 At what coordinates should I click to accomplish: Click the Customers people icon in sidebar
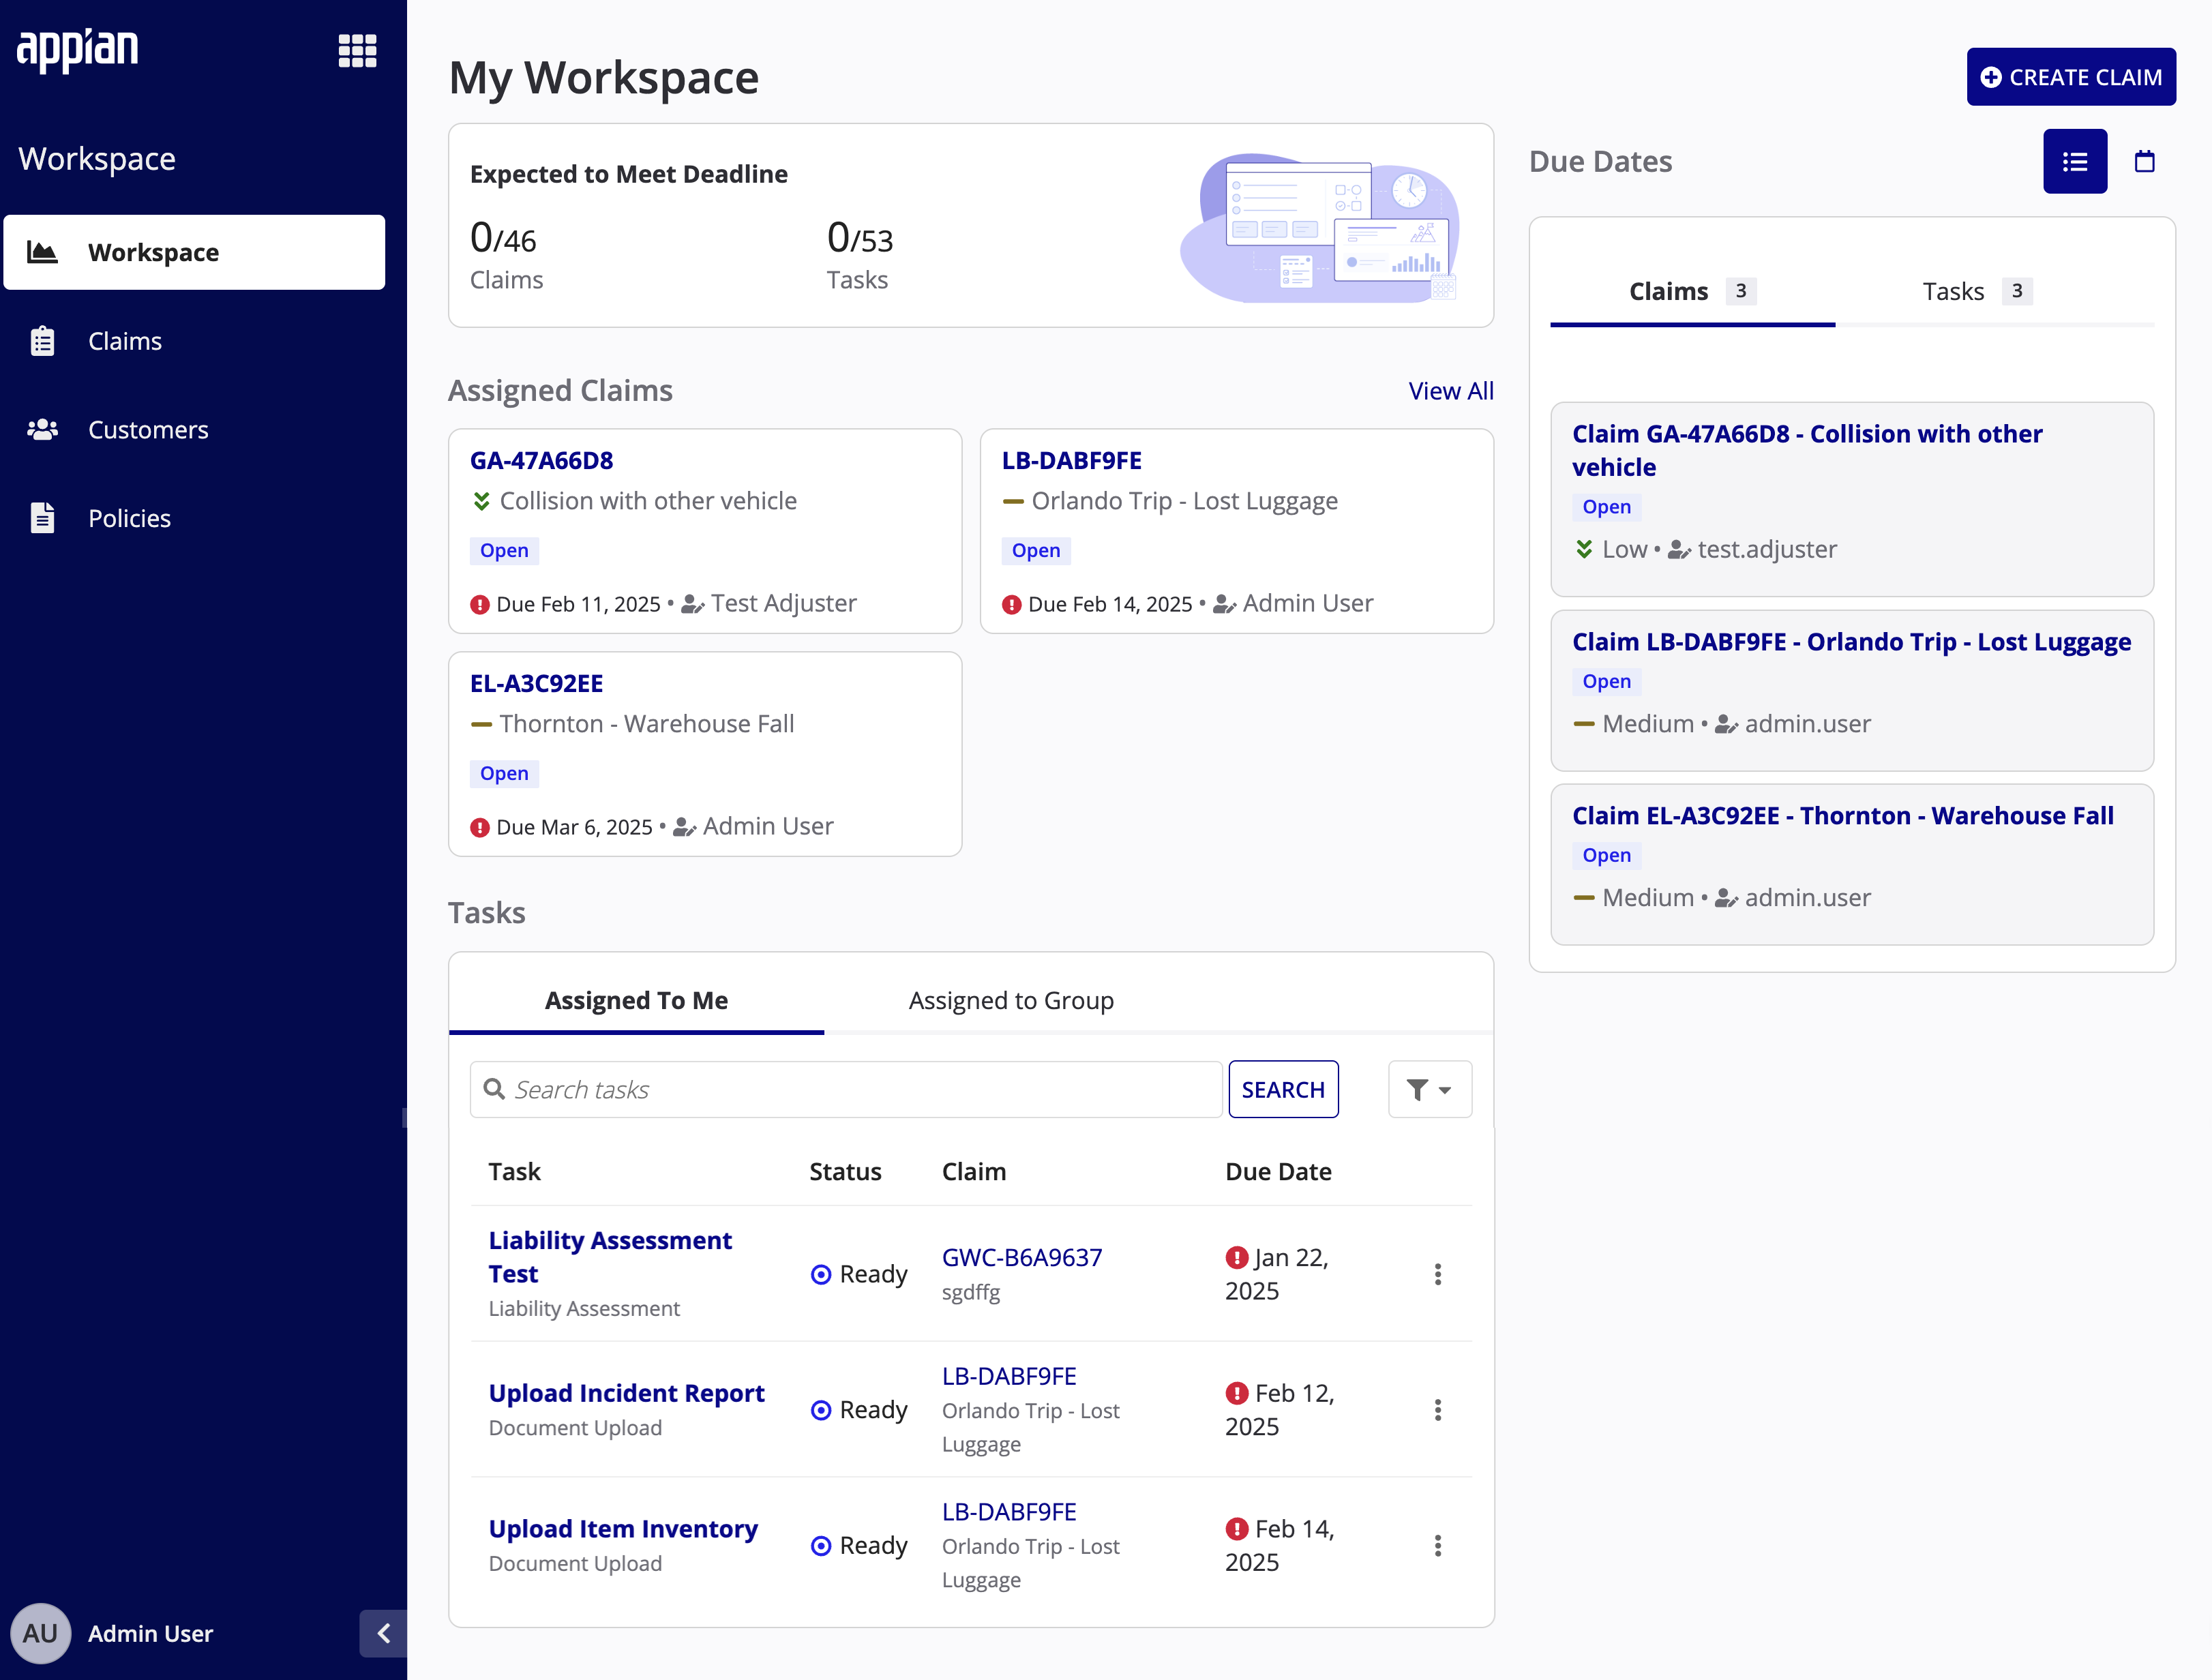(42, 430)
